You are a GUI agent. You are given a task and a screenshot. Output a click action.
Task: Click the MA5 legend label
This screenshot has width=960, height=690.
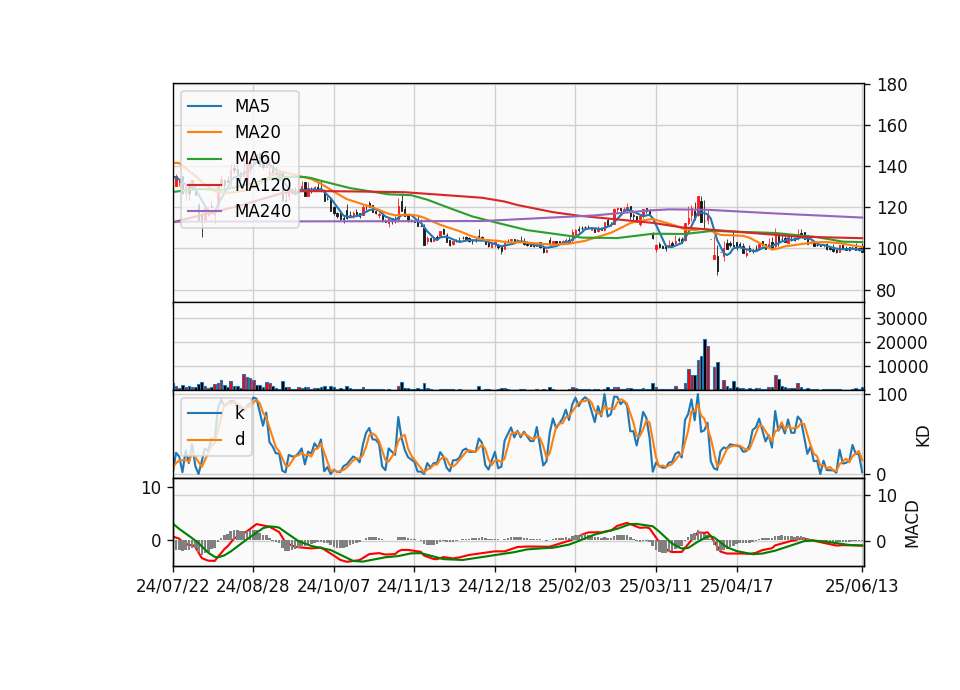tap(252, 106)
